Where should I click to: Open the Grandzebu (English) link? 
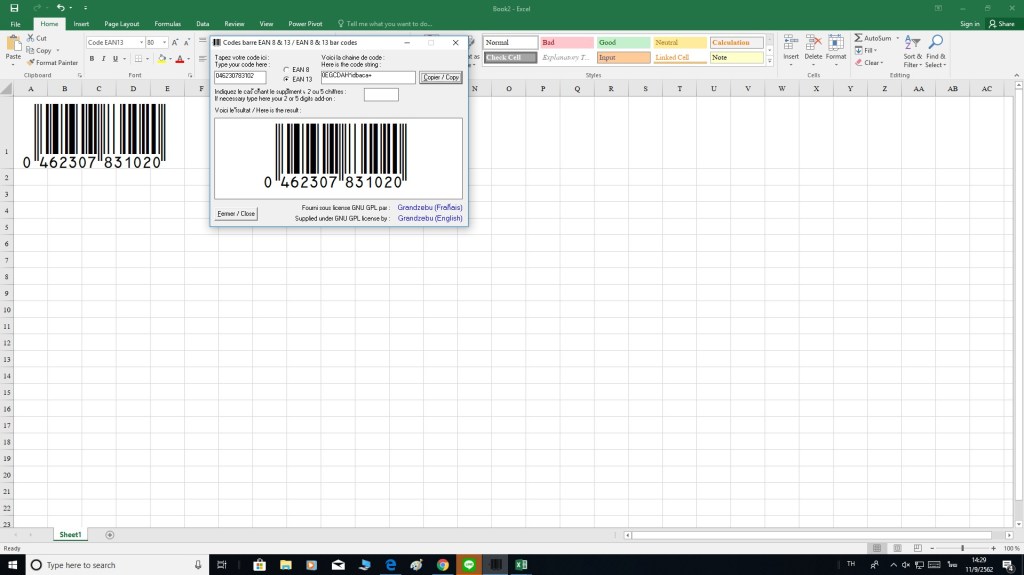(x=429, y=217)
